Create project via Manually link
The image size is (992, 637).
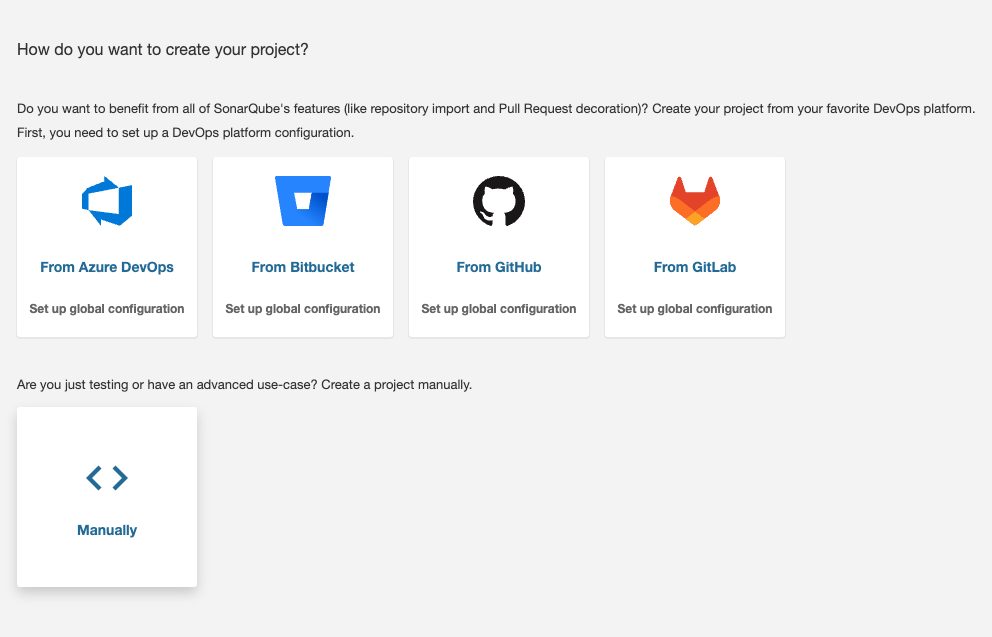tap(107, 530)
